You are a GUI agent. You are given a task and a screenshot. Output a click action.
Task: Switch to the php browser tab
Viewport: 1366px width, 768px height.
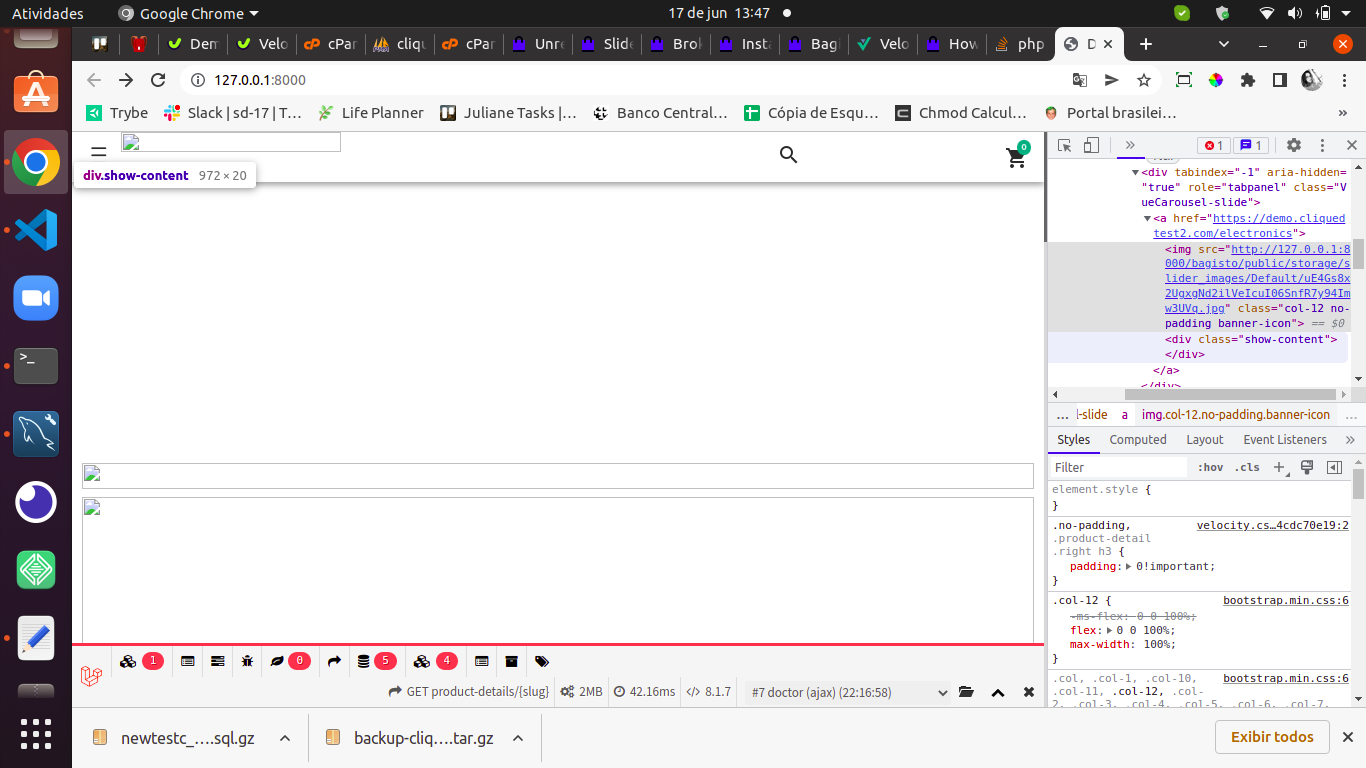pyautogui.click(x=1020, y=44)
